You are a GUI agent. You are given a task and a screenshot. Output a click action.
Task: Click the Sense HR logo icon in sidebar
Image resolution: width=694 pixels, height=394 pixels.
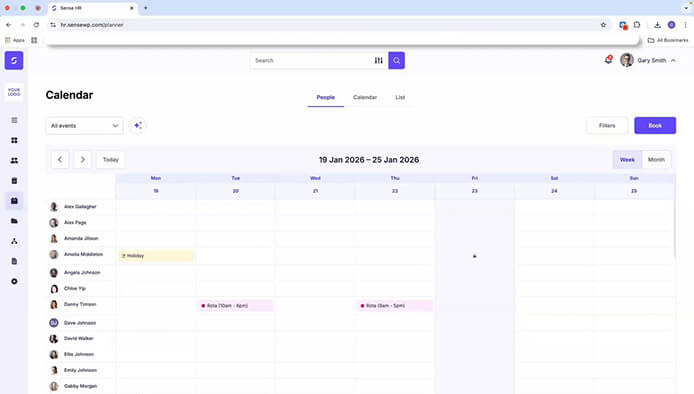click(x=14, y=60)
